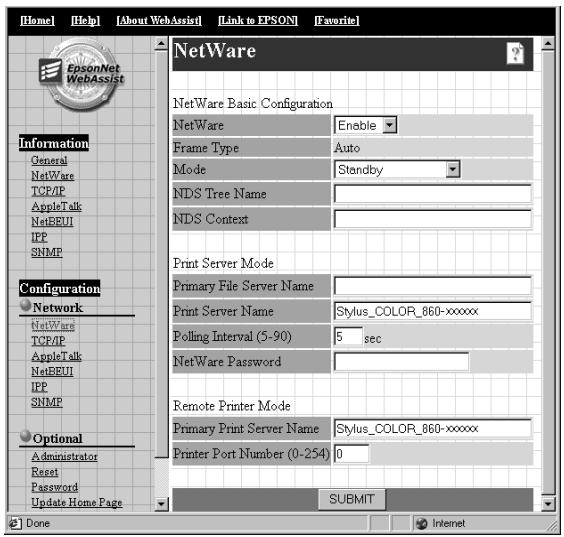Click the Remote Printer Mode heading
The image size is (564, 537).
point(232,406)
